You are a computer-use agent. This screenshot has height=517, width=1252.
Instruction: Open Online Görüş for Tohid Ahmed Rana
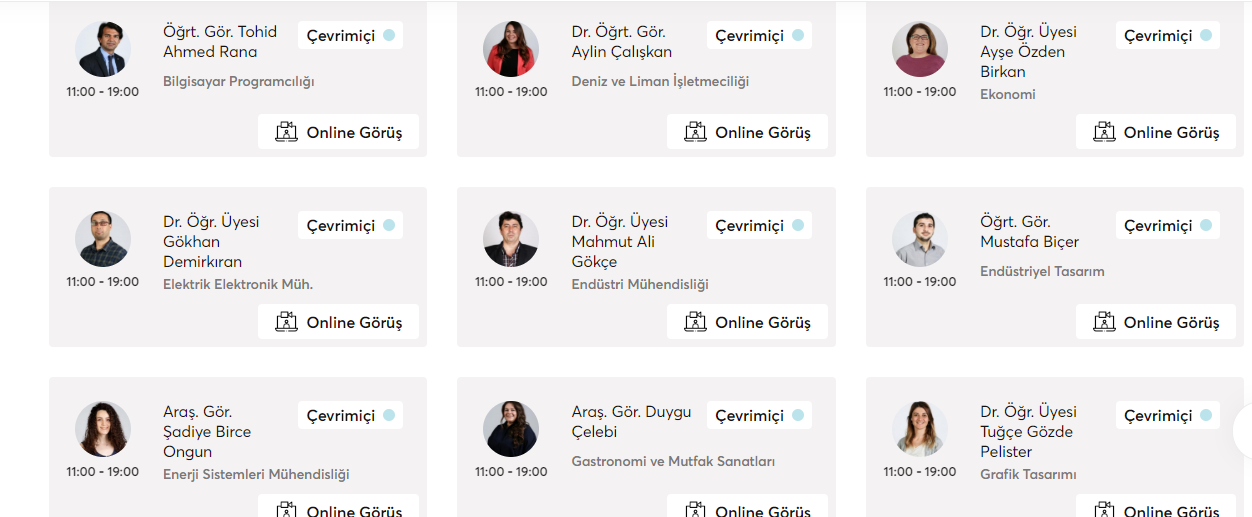tap(338, 132)
